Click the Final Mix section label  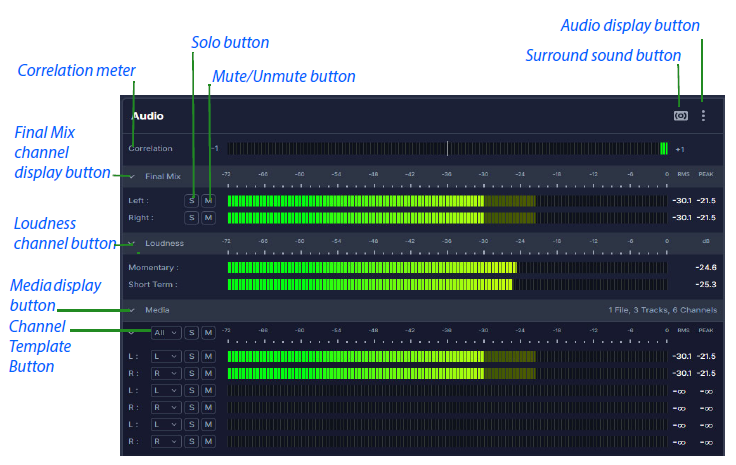tap(163, 176)
